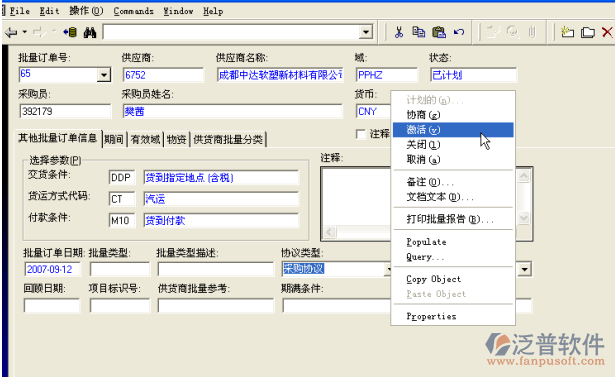Open the Commands menu

pos(133,11)
